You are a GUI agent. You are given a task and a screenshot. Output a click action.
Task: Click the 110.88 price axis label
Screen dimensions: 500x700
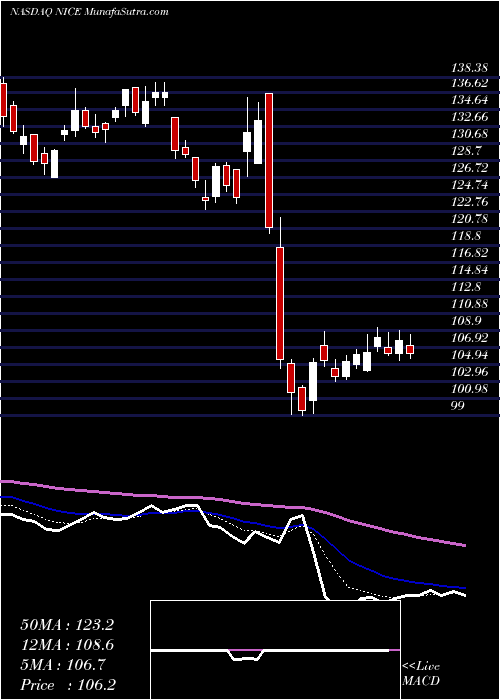tap(470, 304)
